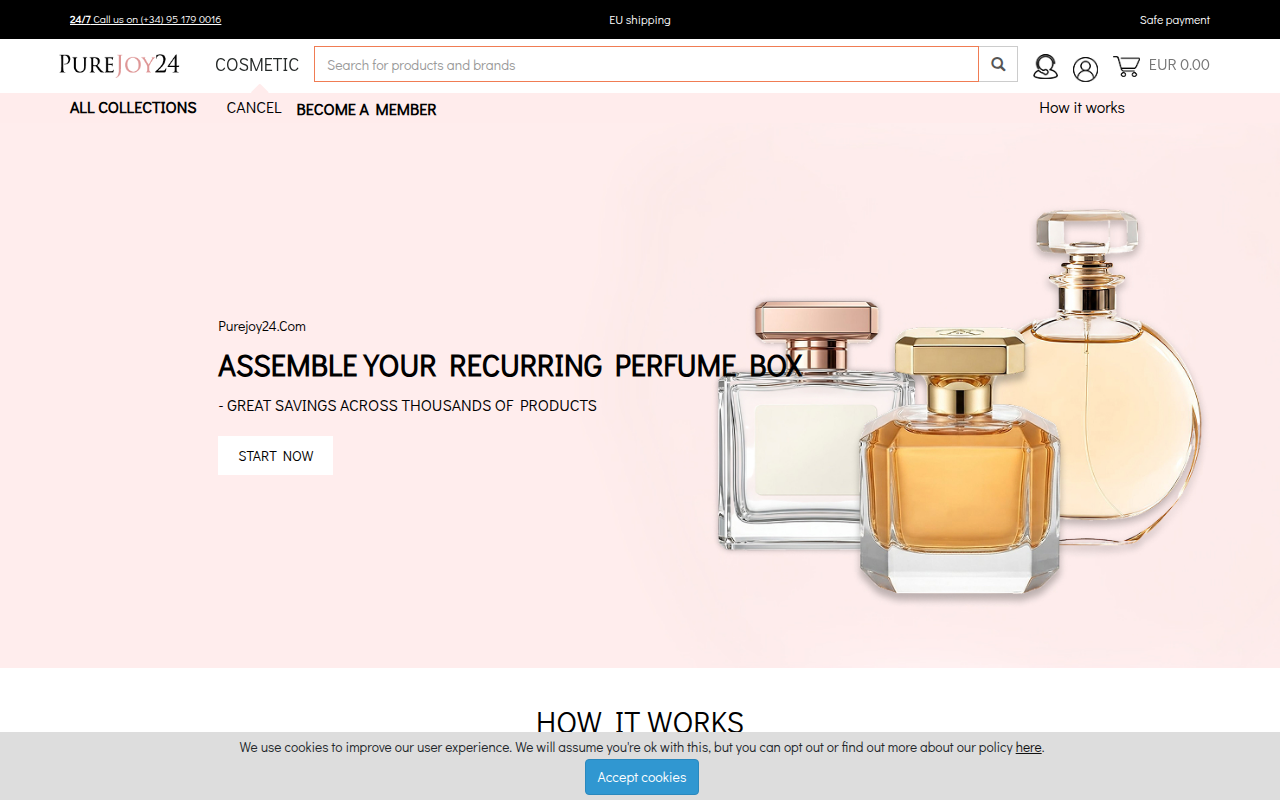Open the COSMETIC menu
This screenshot has height=800, width=1280.
click(257, 65)
